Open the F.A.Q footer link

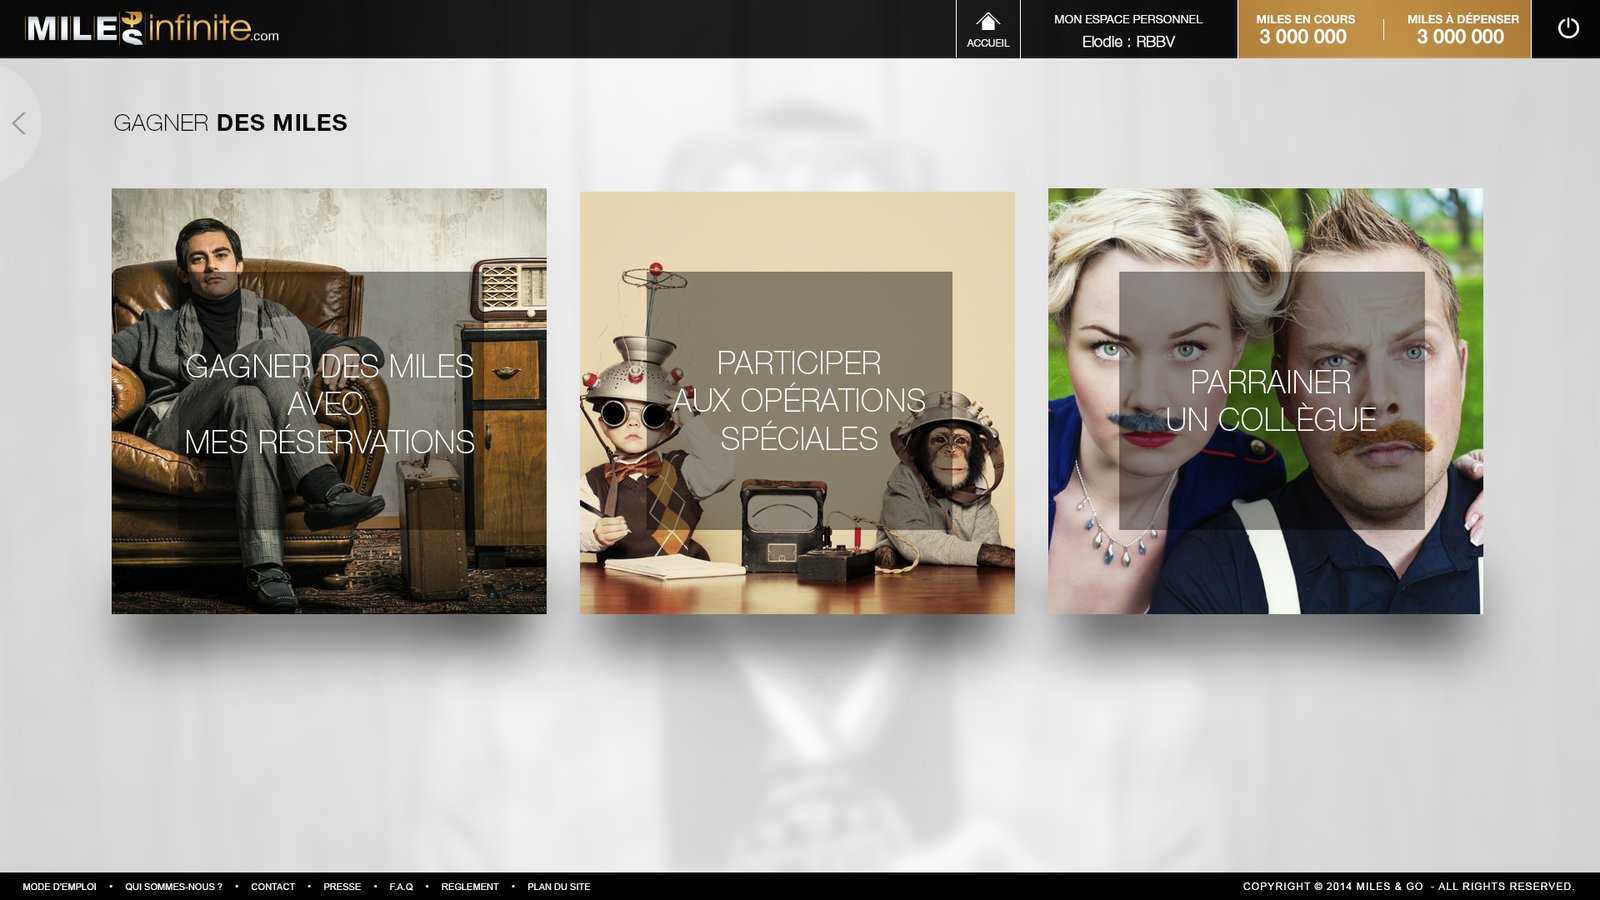click(x=401, y=887)
